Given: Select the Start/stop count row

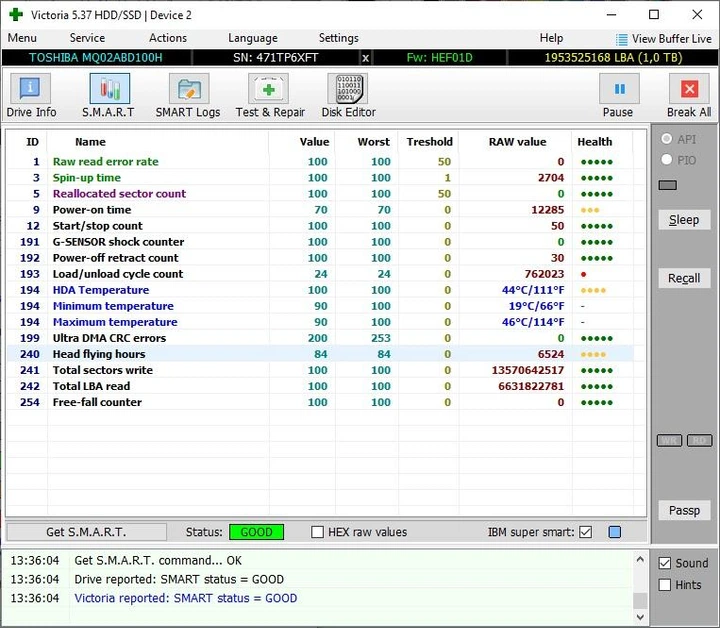Looking at the screenshot, I should pyautogui.click(x=320, y=226).
